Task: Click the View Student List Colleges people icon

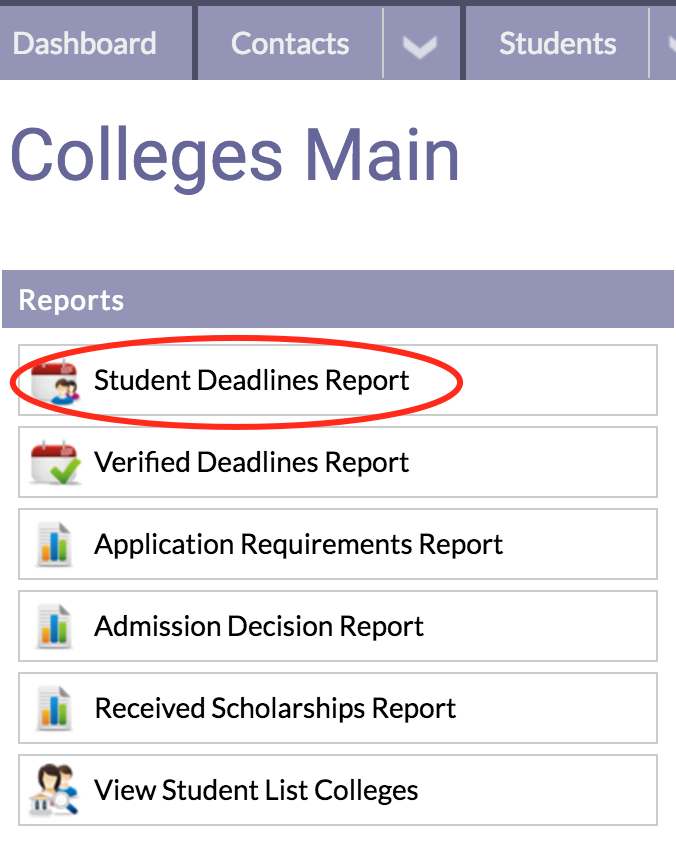Action: [x=55, y=790]
